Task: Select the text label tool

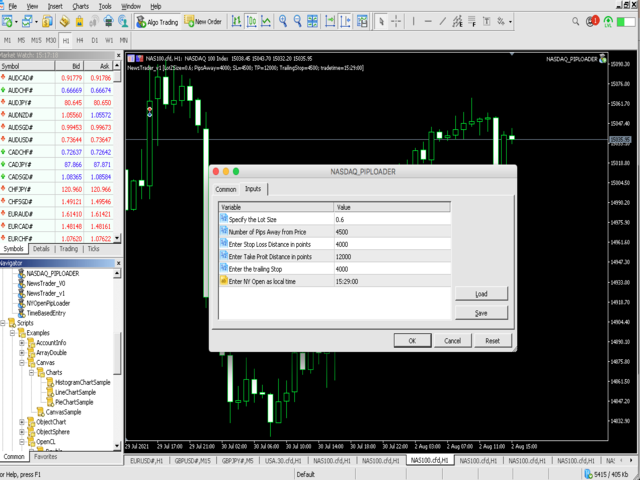Action: tap(487, 21)
